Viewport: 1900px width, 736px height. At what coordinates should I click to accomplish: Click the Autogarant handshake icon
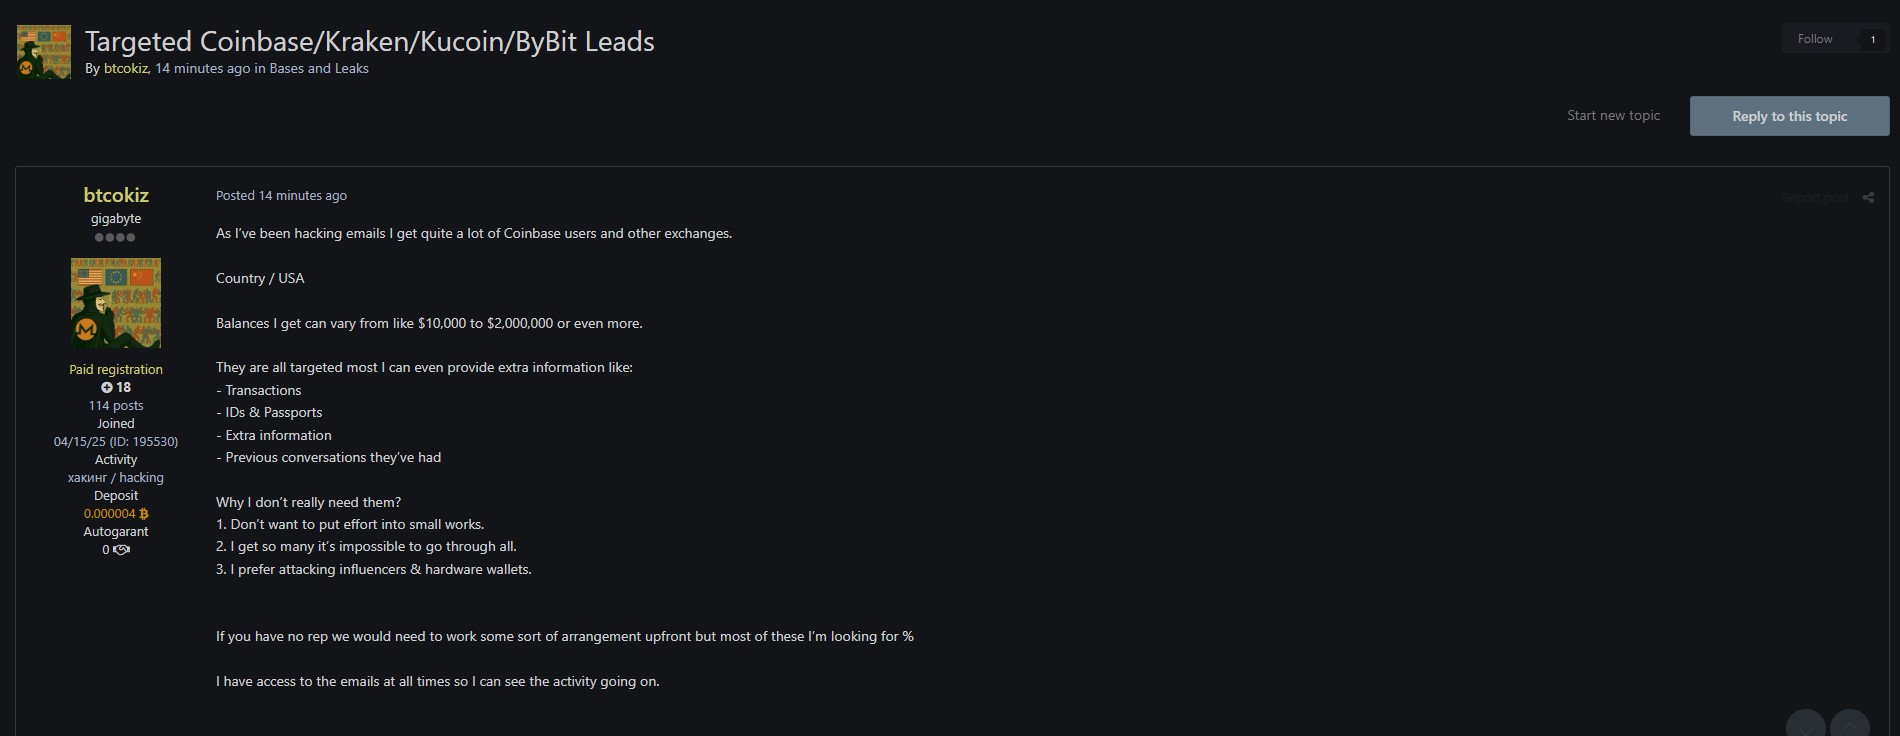point(122,550)
